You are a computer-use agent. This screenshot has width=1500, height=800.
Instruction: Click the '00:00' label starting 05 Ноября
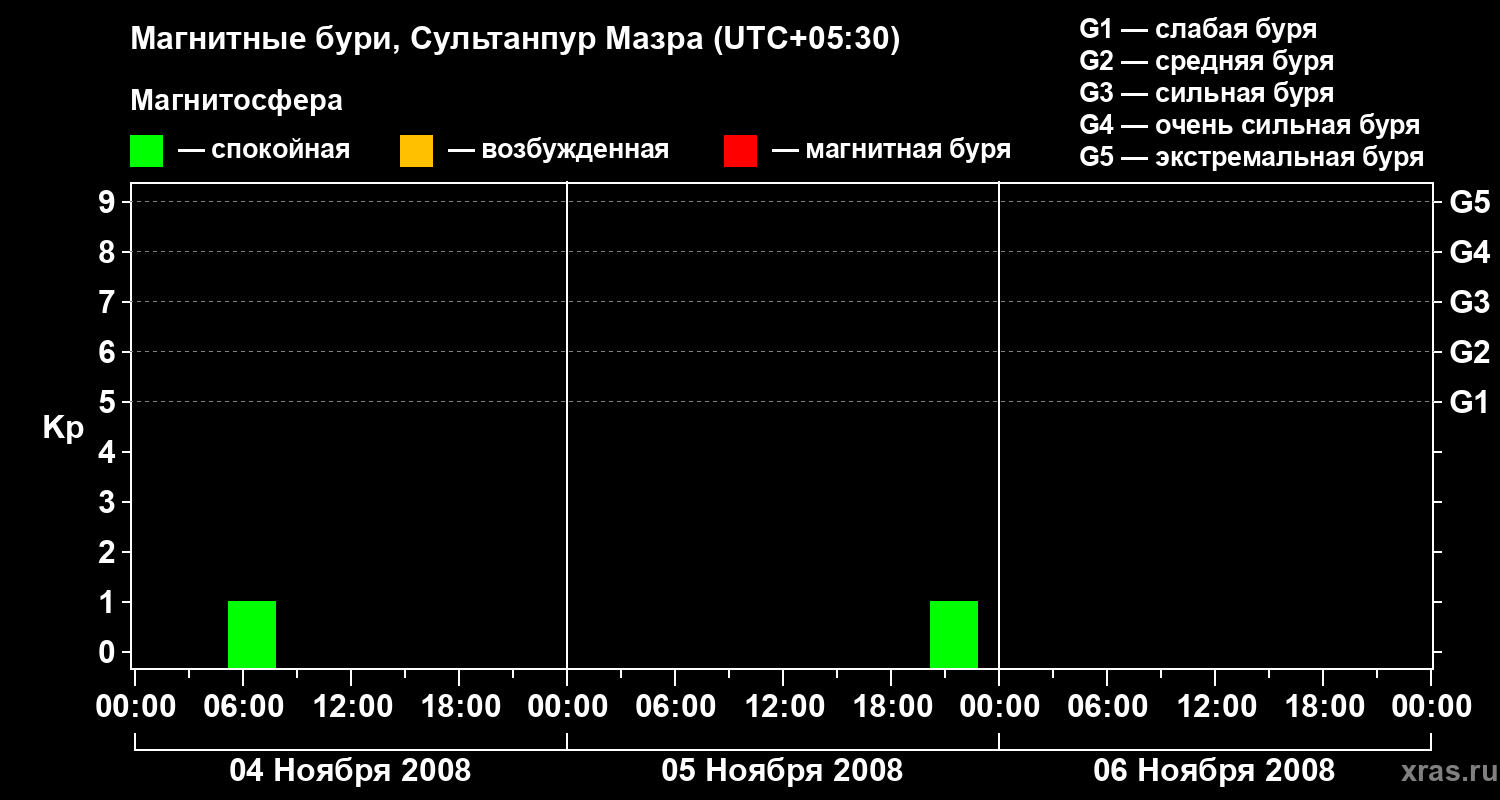pos(567,706)
